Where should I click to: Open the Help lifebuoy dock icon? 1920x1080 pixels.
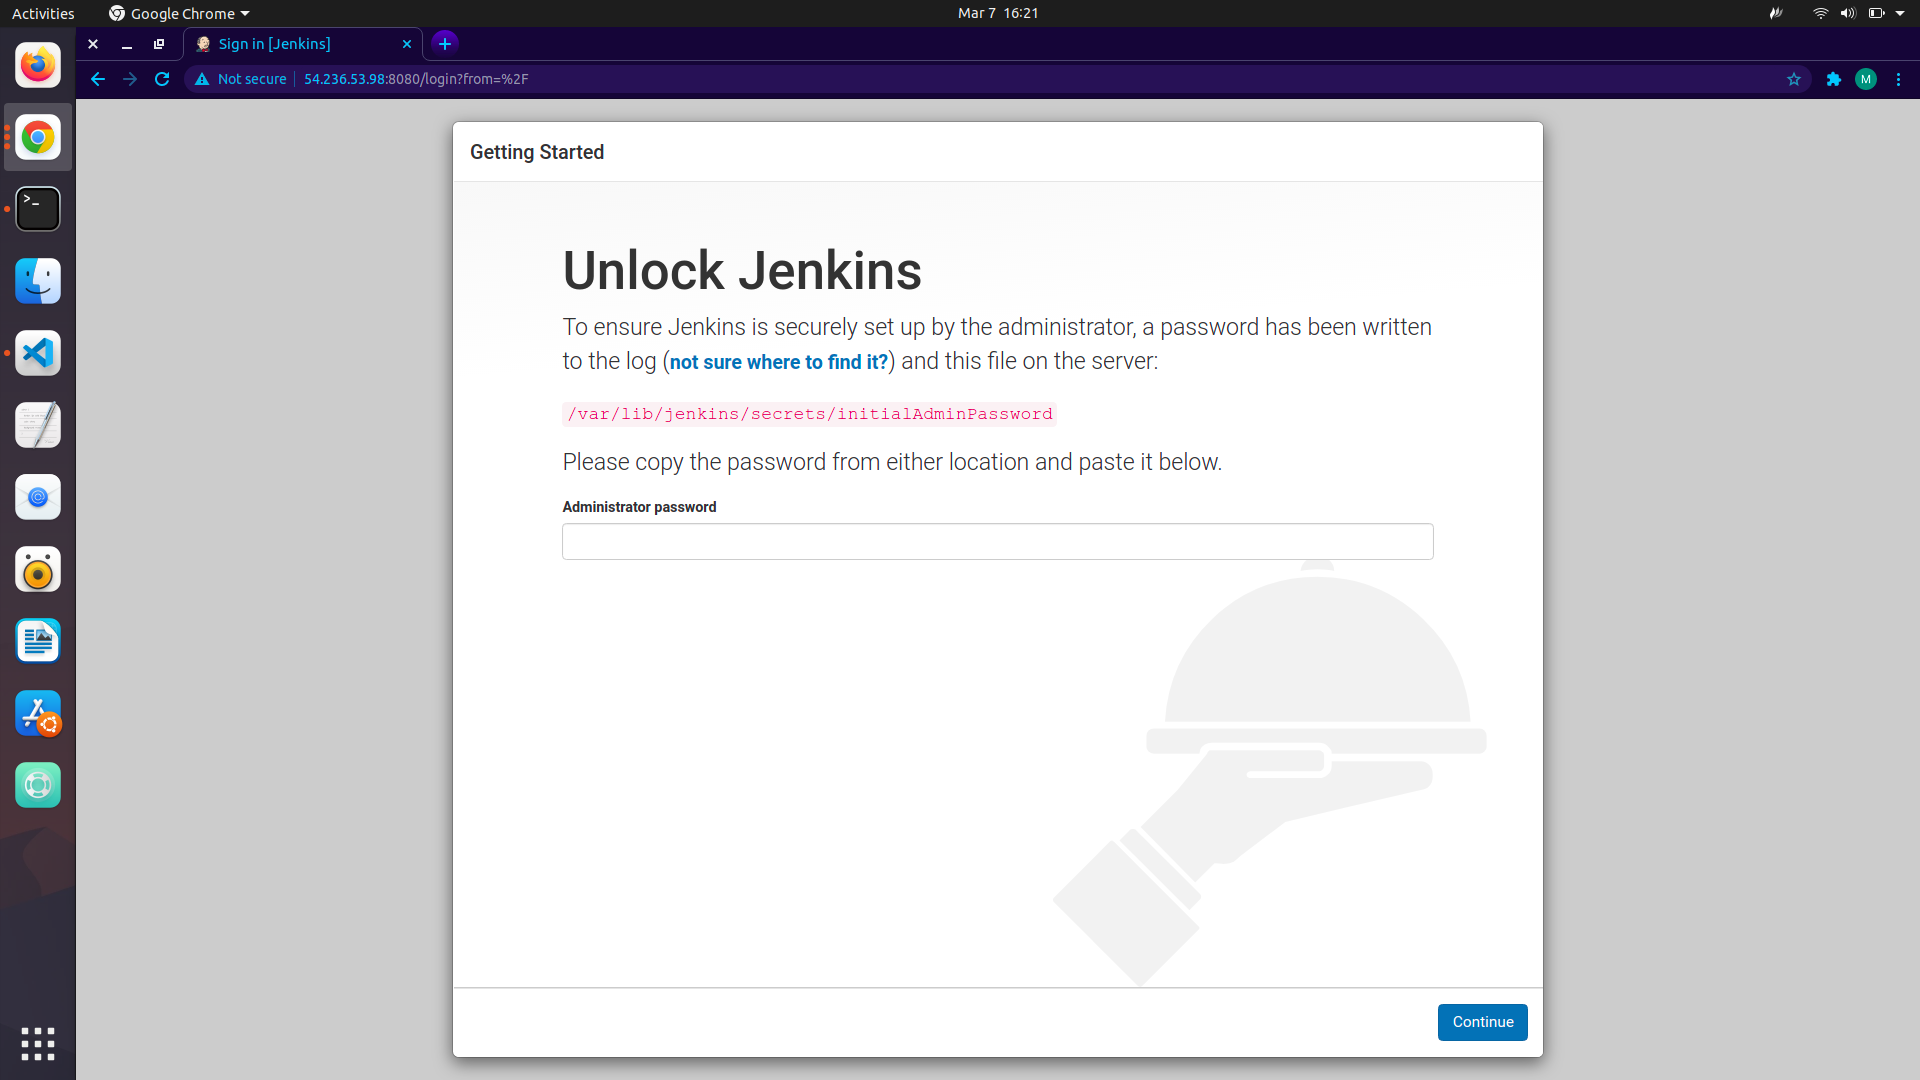coord(38,785)
